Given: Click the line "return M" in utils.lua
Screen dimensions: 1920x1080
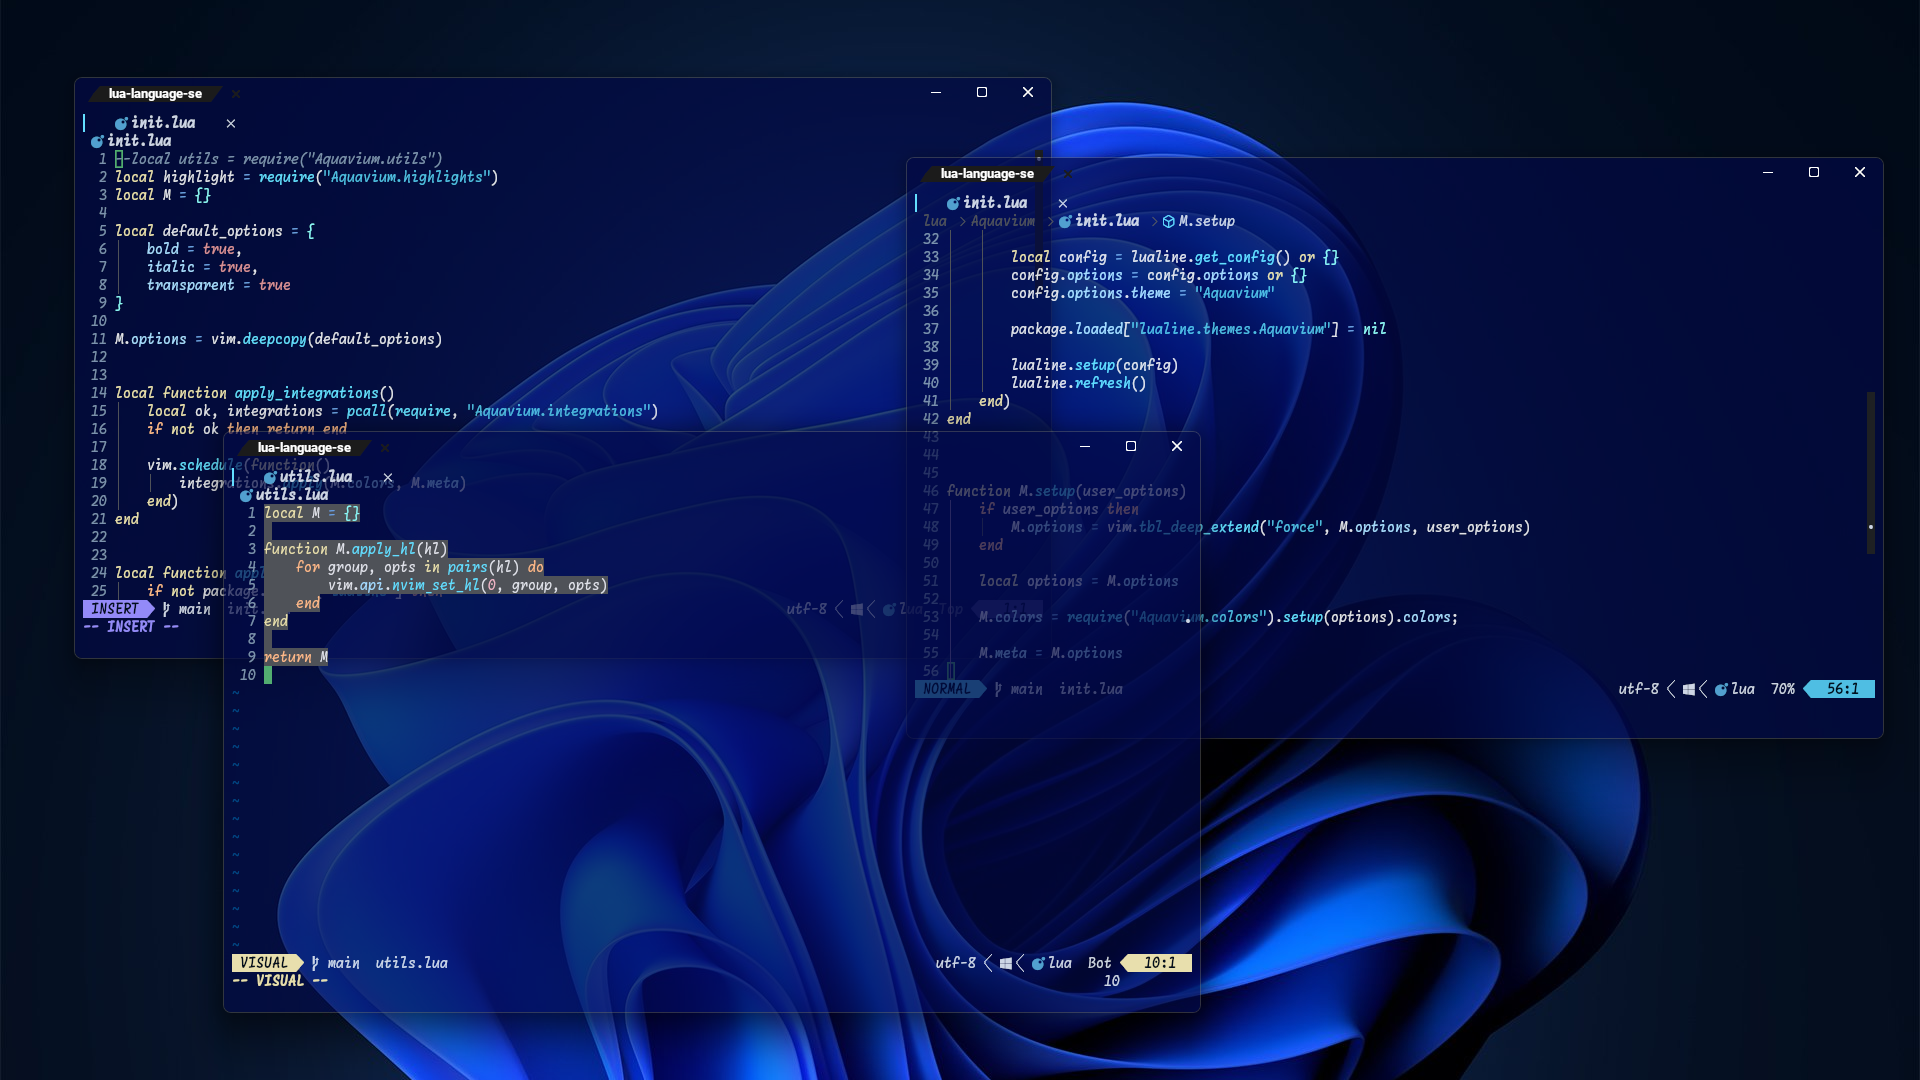Looking at the screenshot, I should [296, 657].
